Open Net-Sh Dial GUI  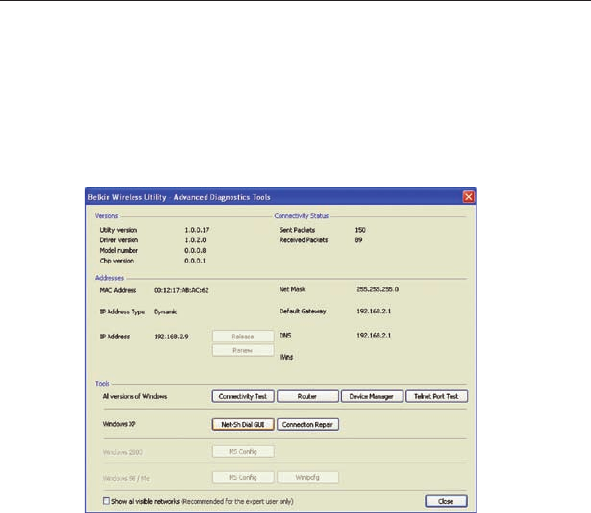coord(243,424)
